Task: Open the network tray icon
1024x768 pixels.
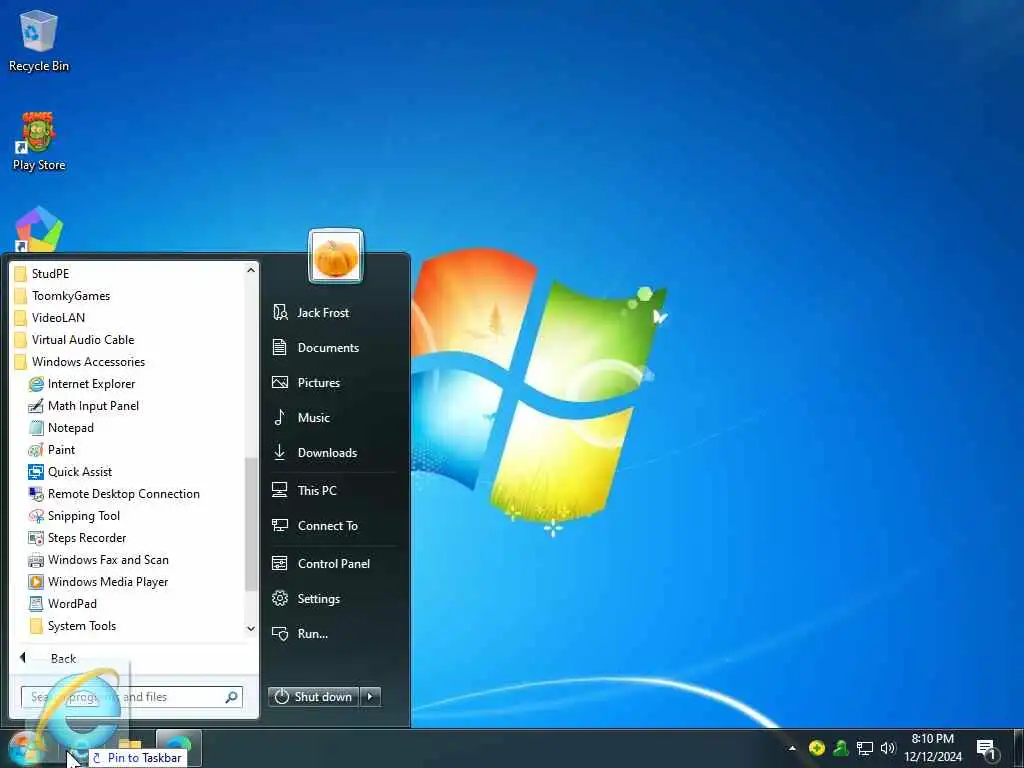Action: [865, 748]
